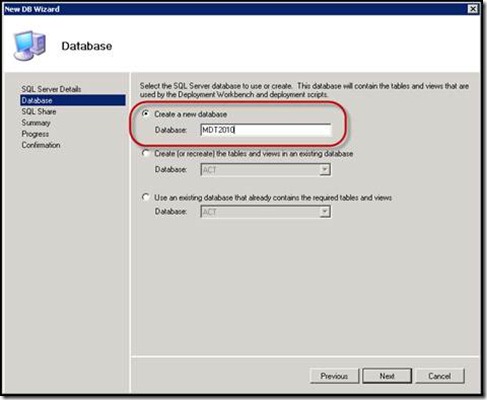
Task: Click the 'Select the SQL Server database' description text
Action: tap(304, 90)
